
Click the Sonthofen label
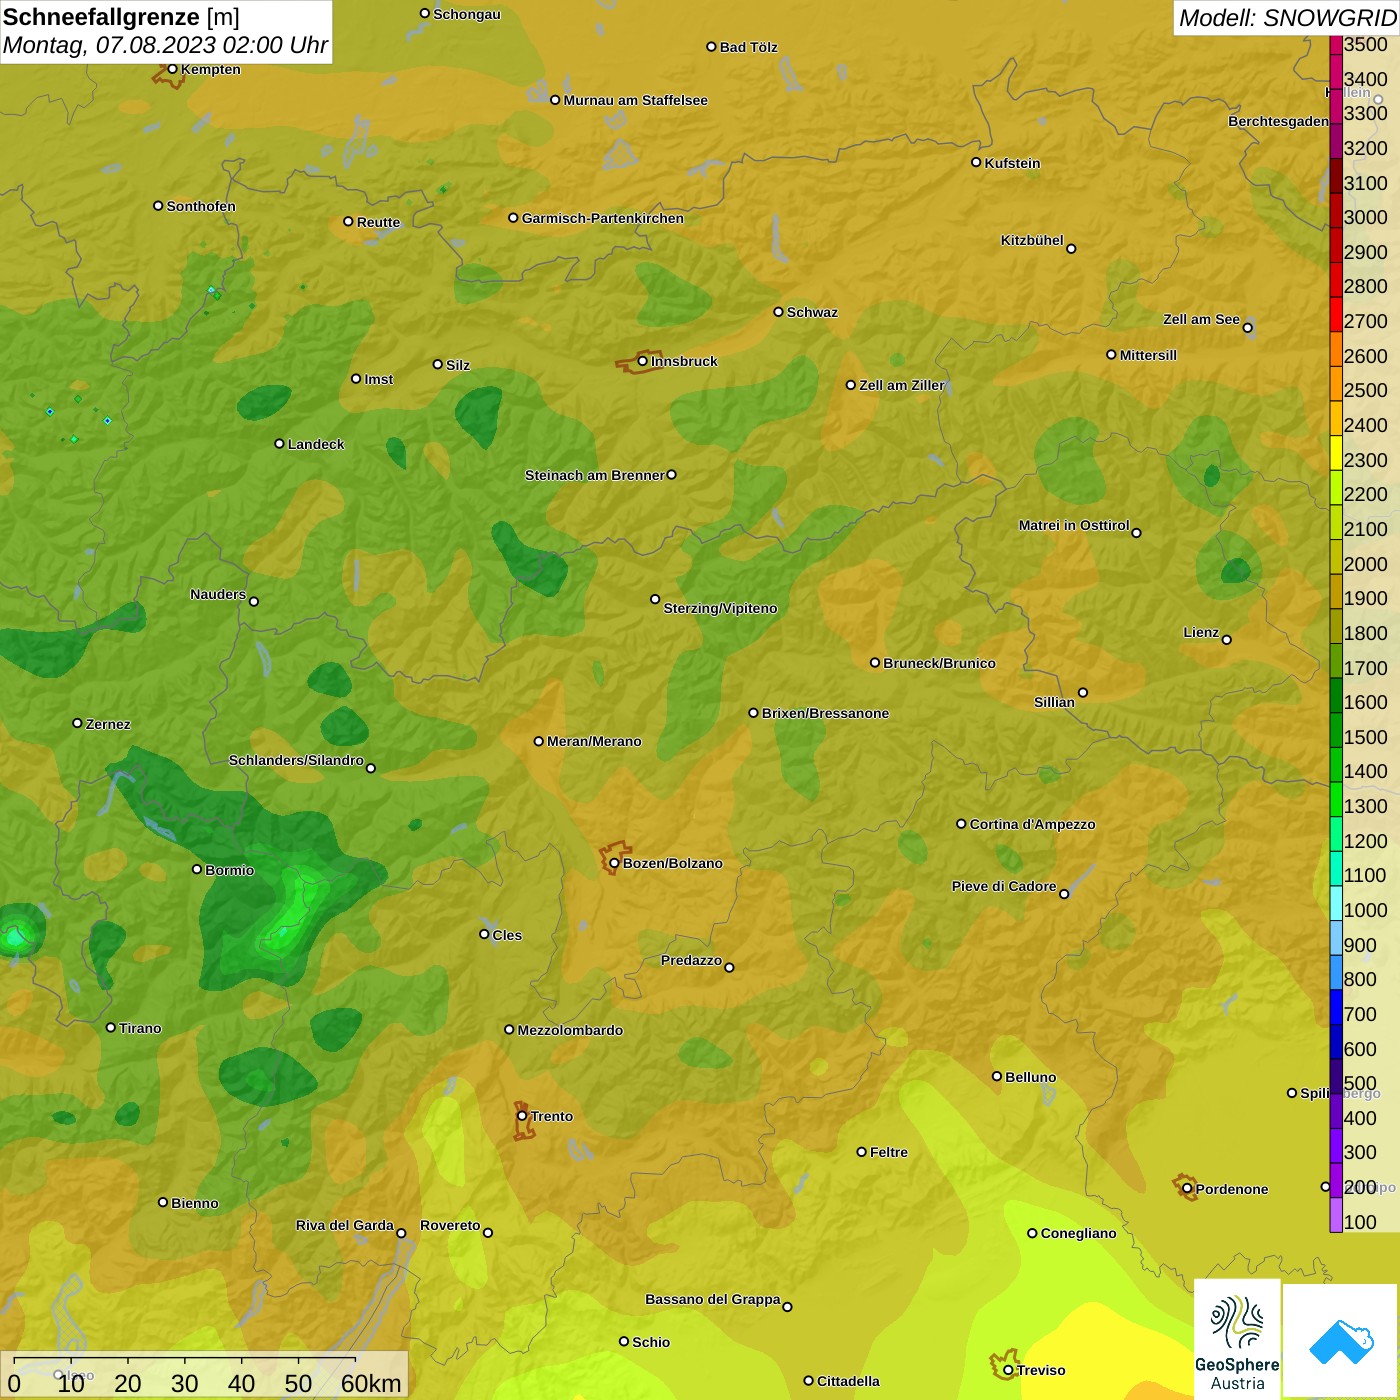click(x=201, y=206)
